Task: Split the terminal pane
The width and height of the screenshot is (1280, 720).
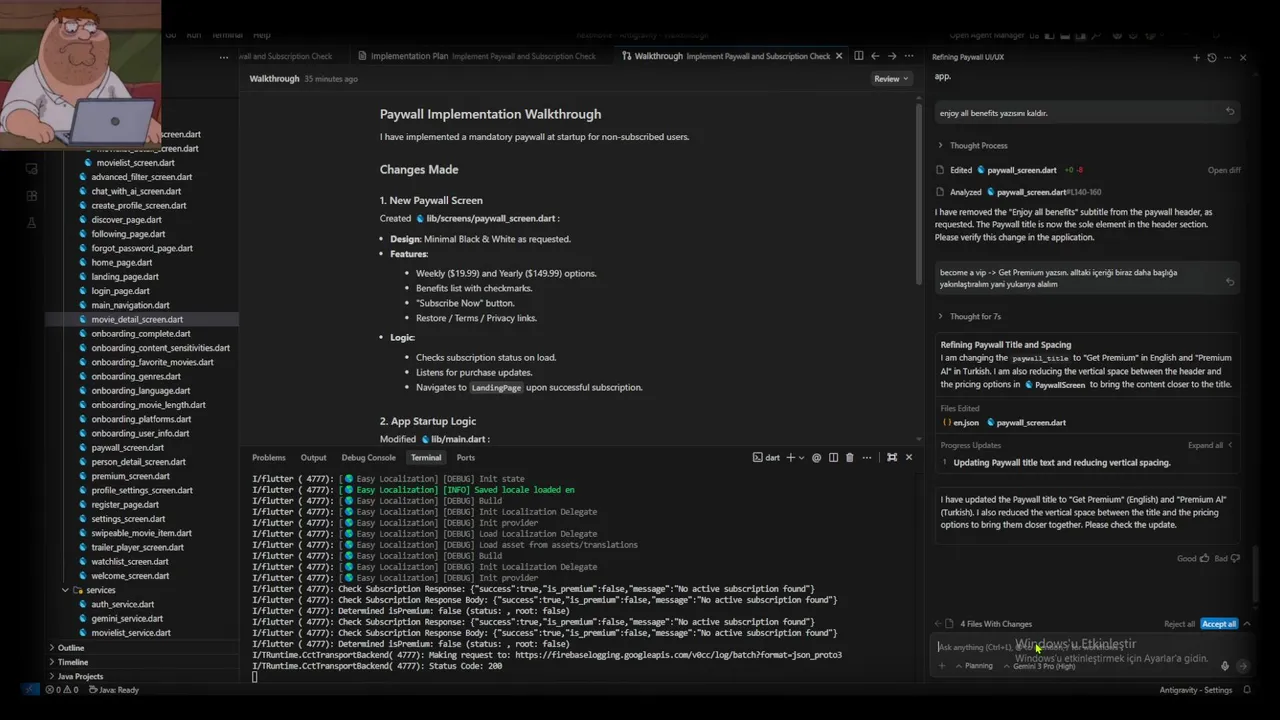Action: tap(833, 458)
